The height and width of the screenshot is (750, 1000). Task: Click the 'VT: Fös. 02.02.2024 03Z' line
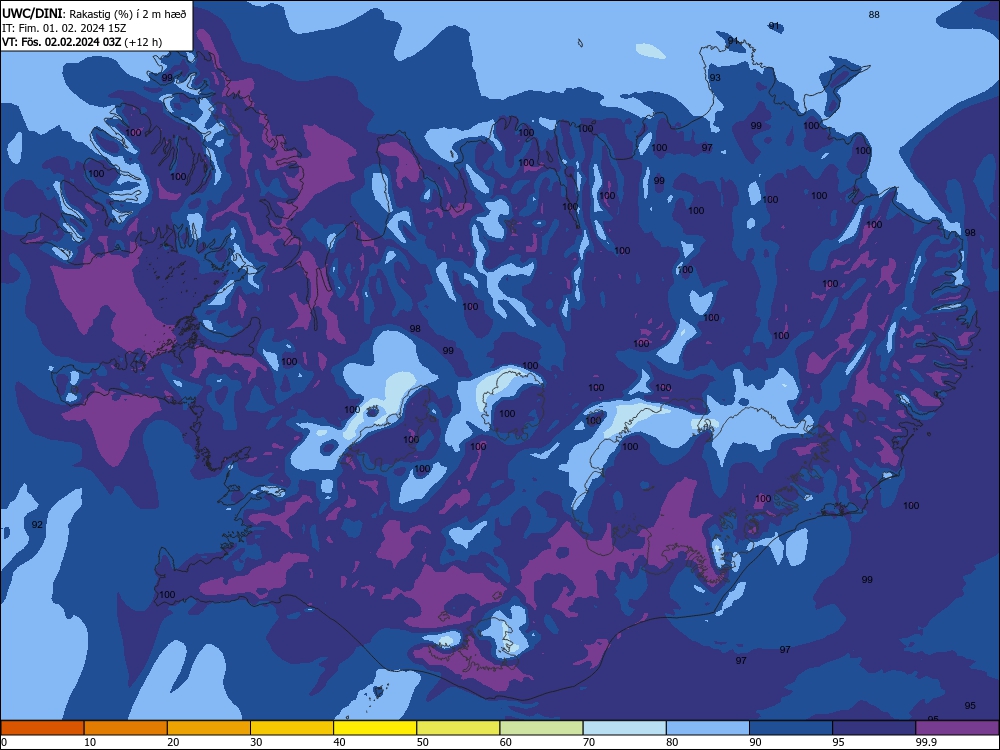coord(61,42)
